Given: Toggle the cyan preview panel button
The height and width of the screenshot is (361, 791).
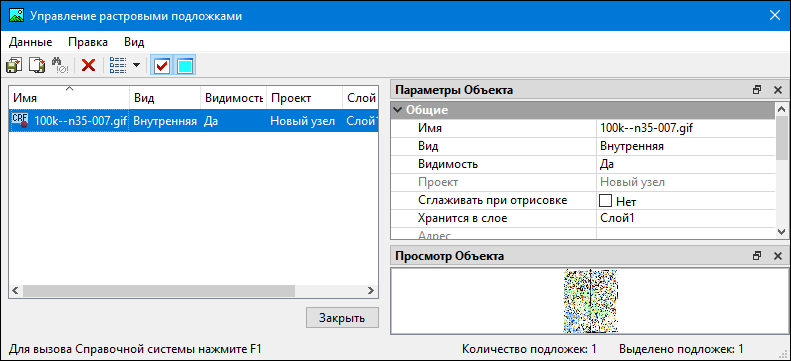Looking at the screenshot, I should click(185, 66).
